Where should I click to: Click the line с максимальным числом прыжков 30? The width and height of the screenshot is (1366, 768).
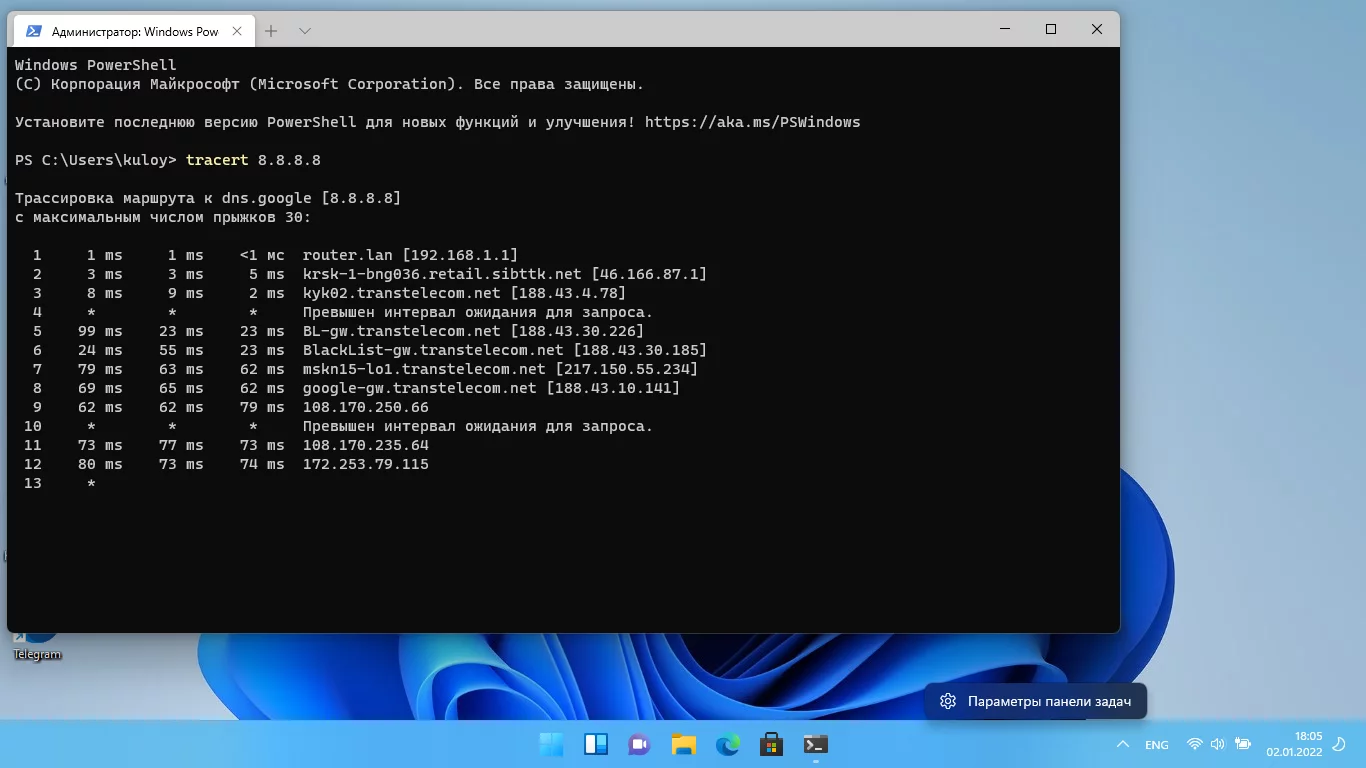163,217
